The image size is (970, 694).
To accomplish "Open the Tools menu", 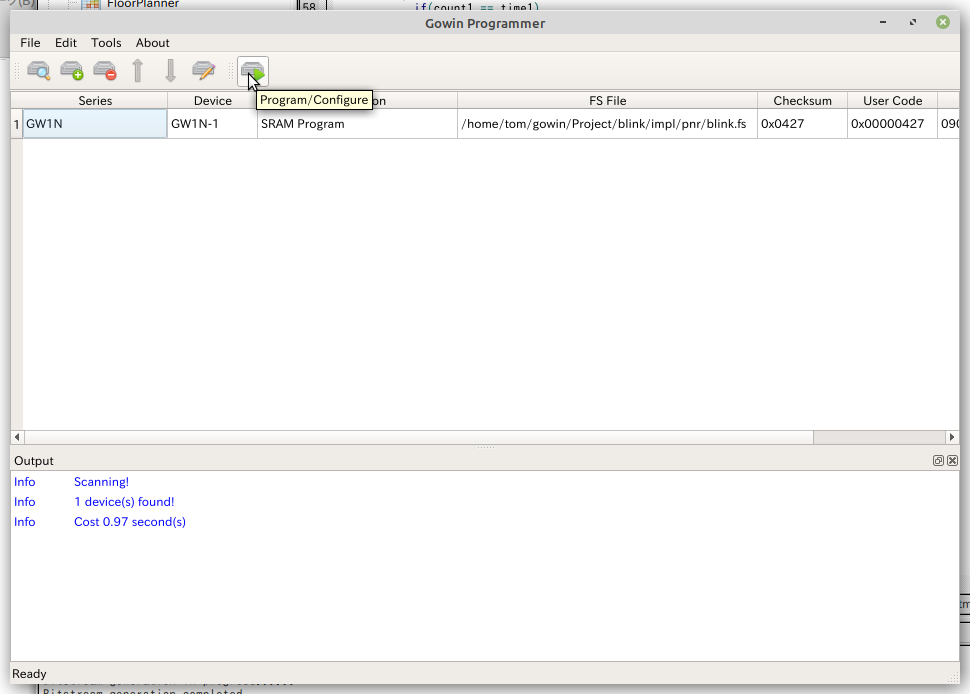I will [106, 43].
